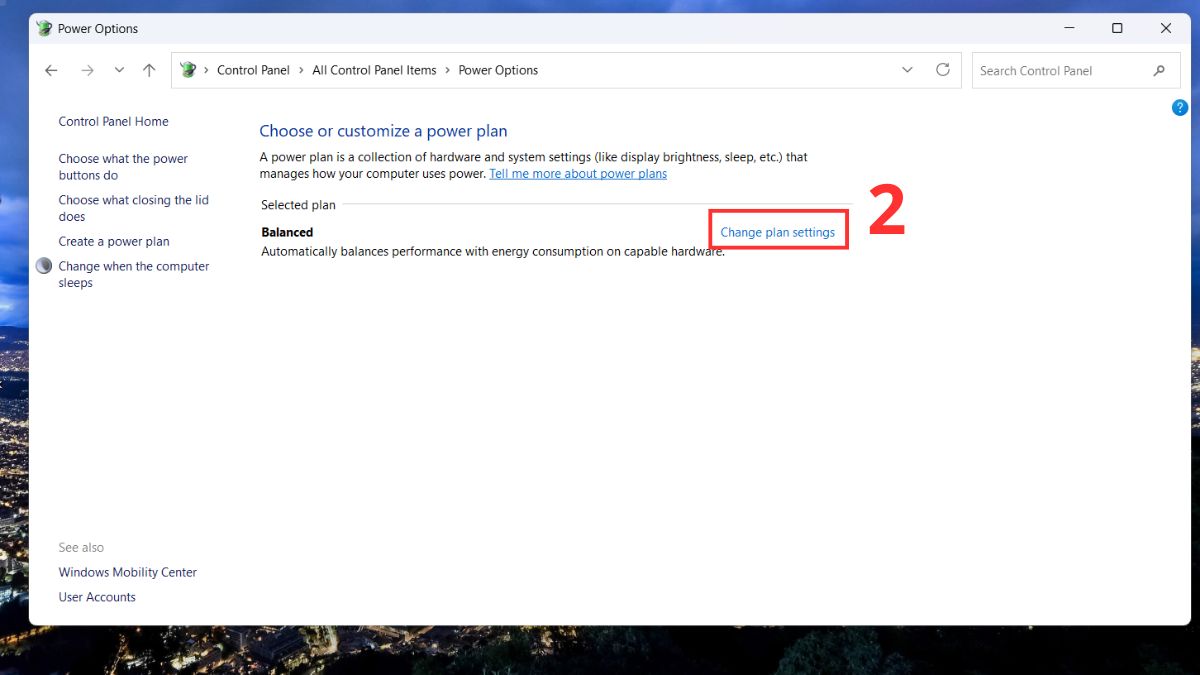Open Choose what closing the lid does
This screenshot has height=675, width=1200.
pos(133,208)
